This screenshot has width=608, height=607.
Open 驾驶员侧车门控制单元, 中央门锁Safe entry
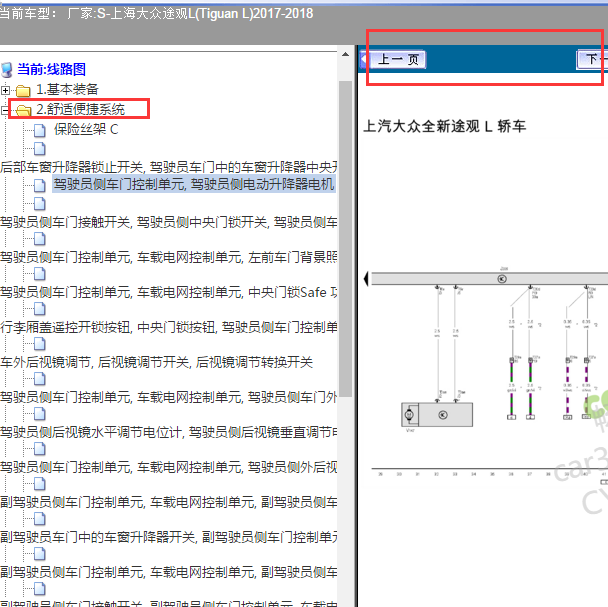169,292
